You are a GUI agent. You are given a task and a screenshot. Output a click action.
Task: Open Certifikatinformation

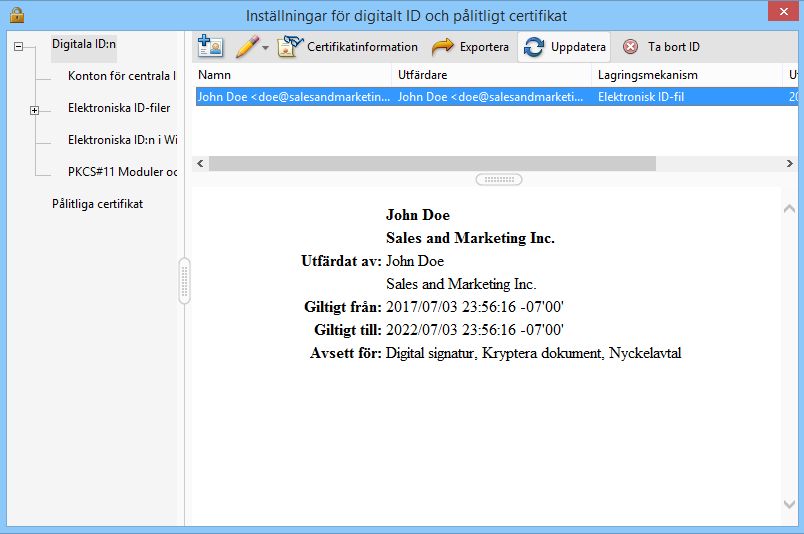click(348, 47)
